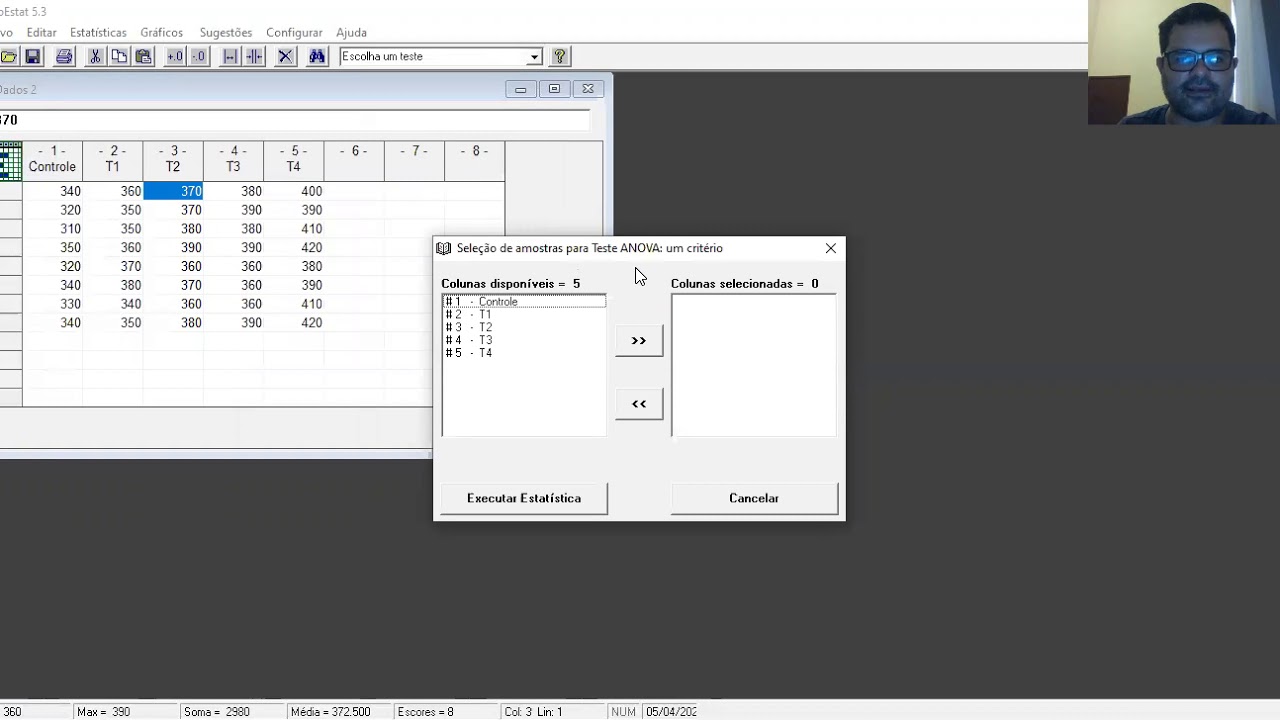
Task: Select '#5 - T4' in available columns
Action: [x=524, y=353]
